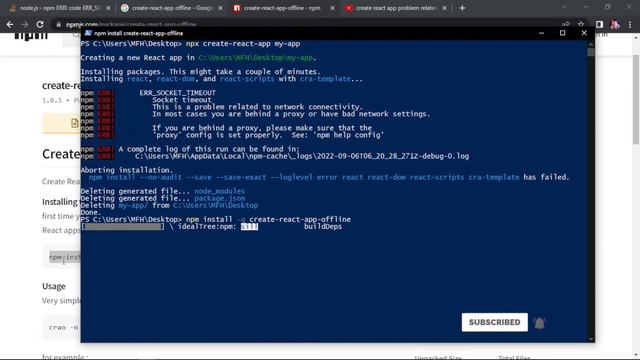Click the 'npm inst' code snippet
640x360 pixels.
coord(65,257)
